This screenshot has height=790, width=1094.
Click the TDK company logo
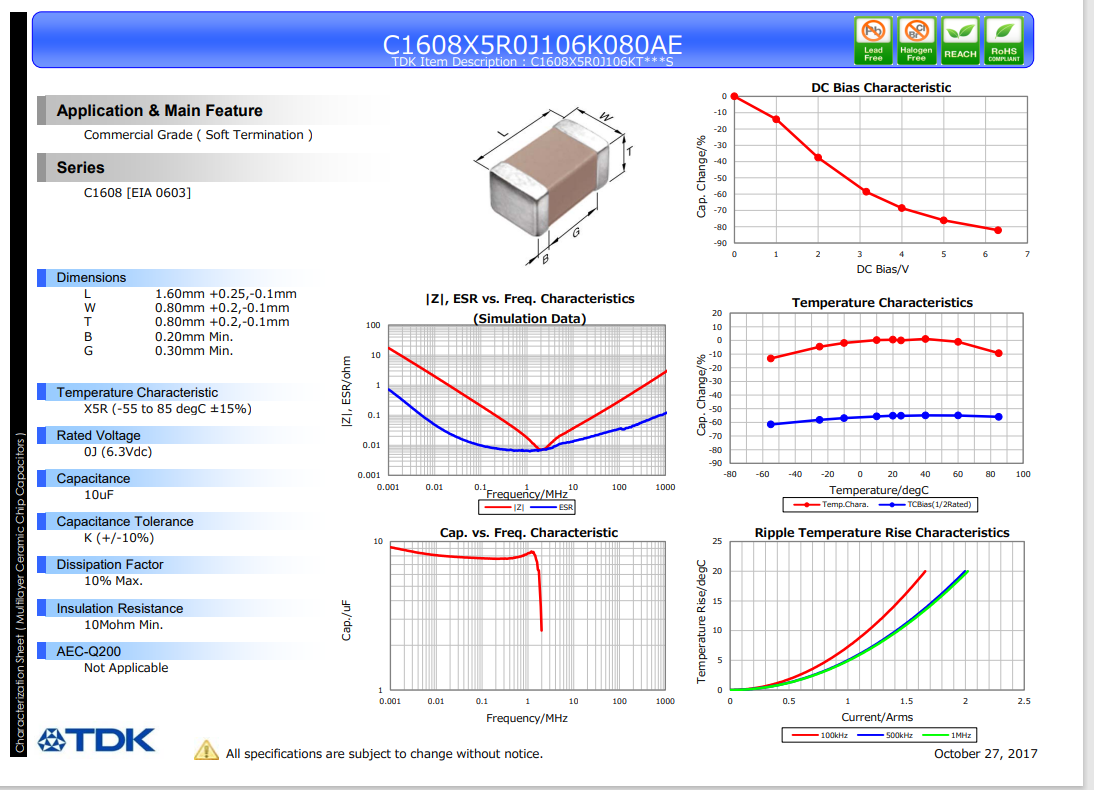(x=96, y=740)
